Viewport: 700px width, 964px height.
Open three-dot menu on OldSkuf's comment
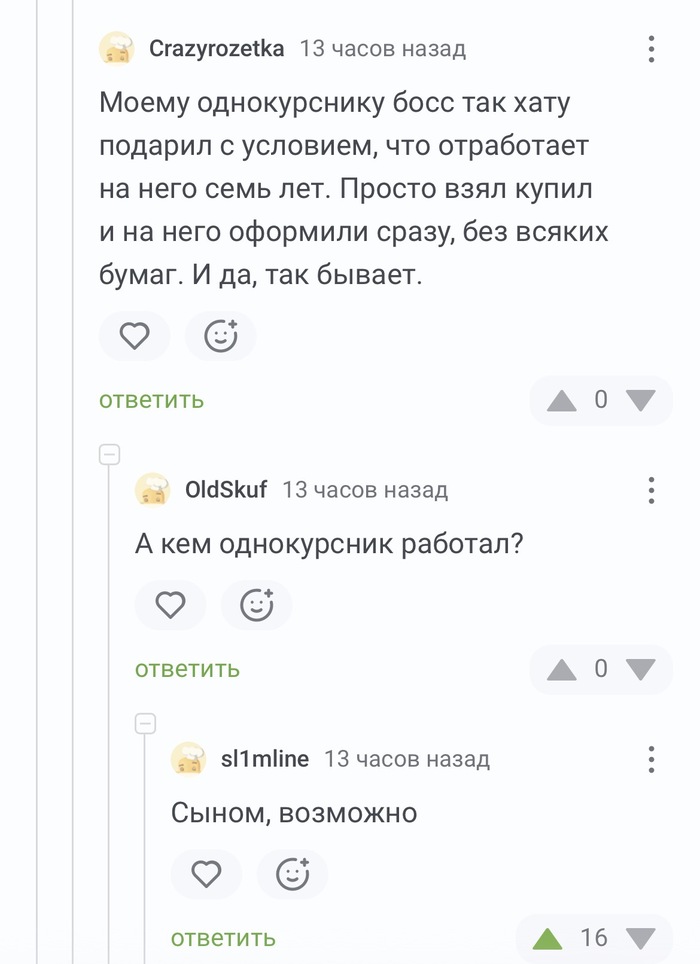[x=651, y=490]
